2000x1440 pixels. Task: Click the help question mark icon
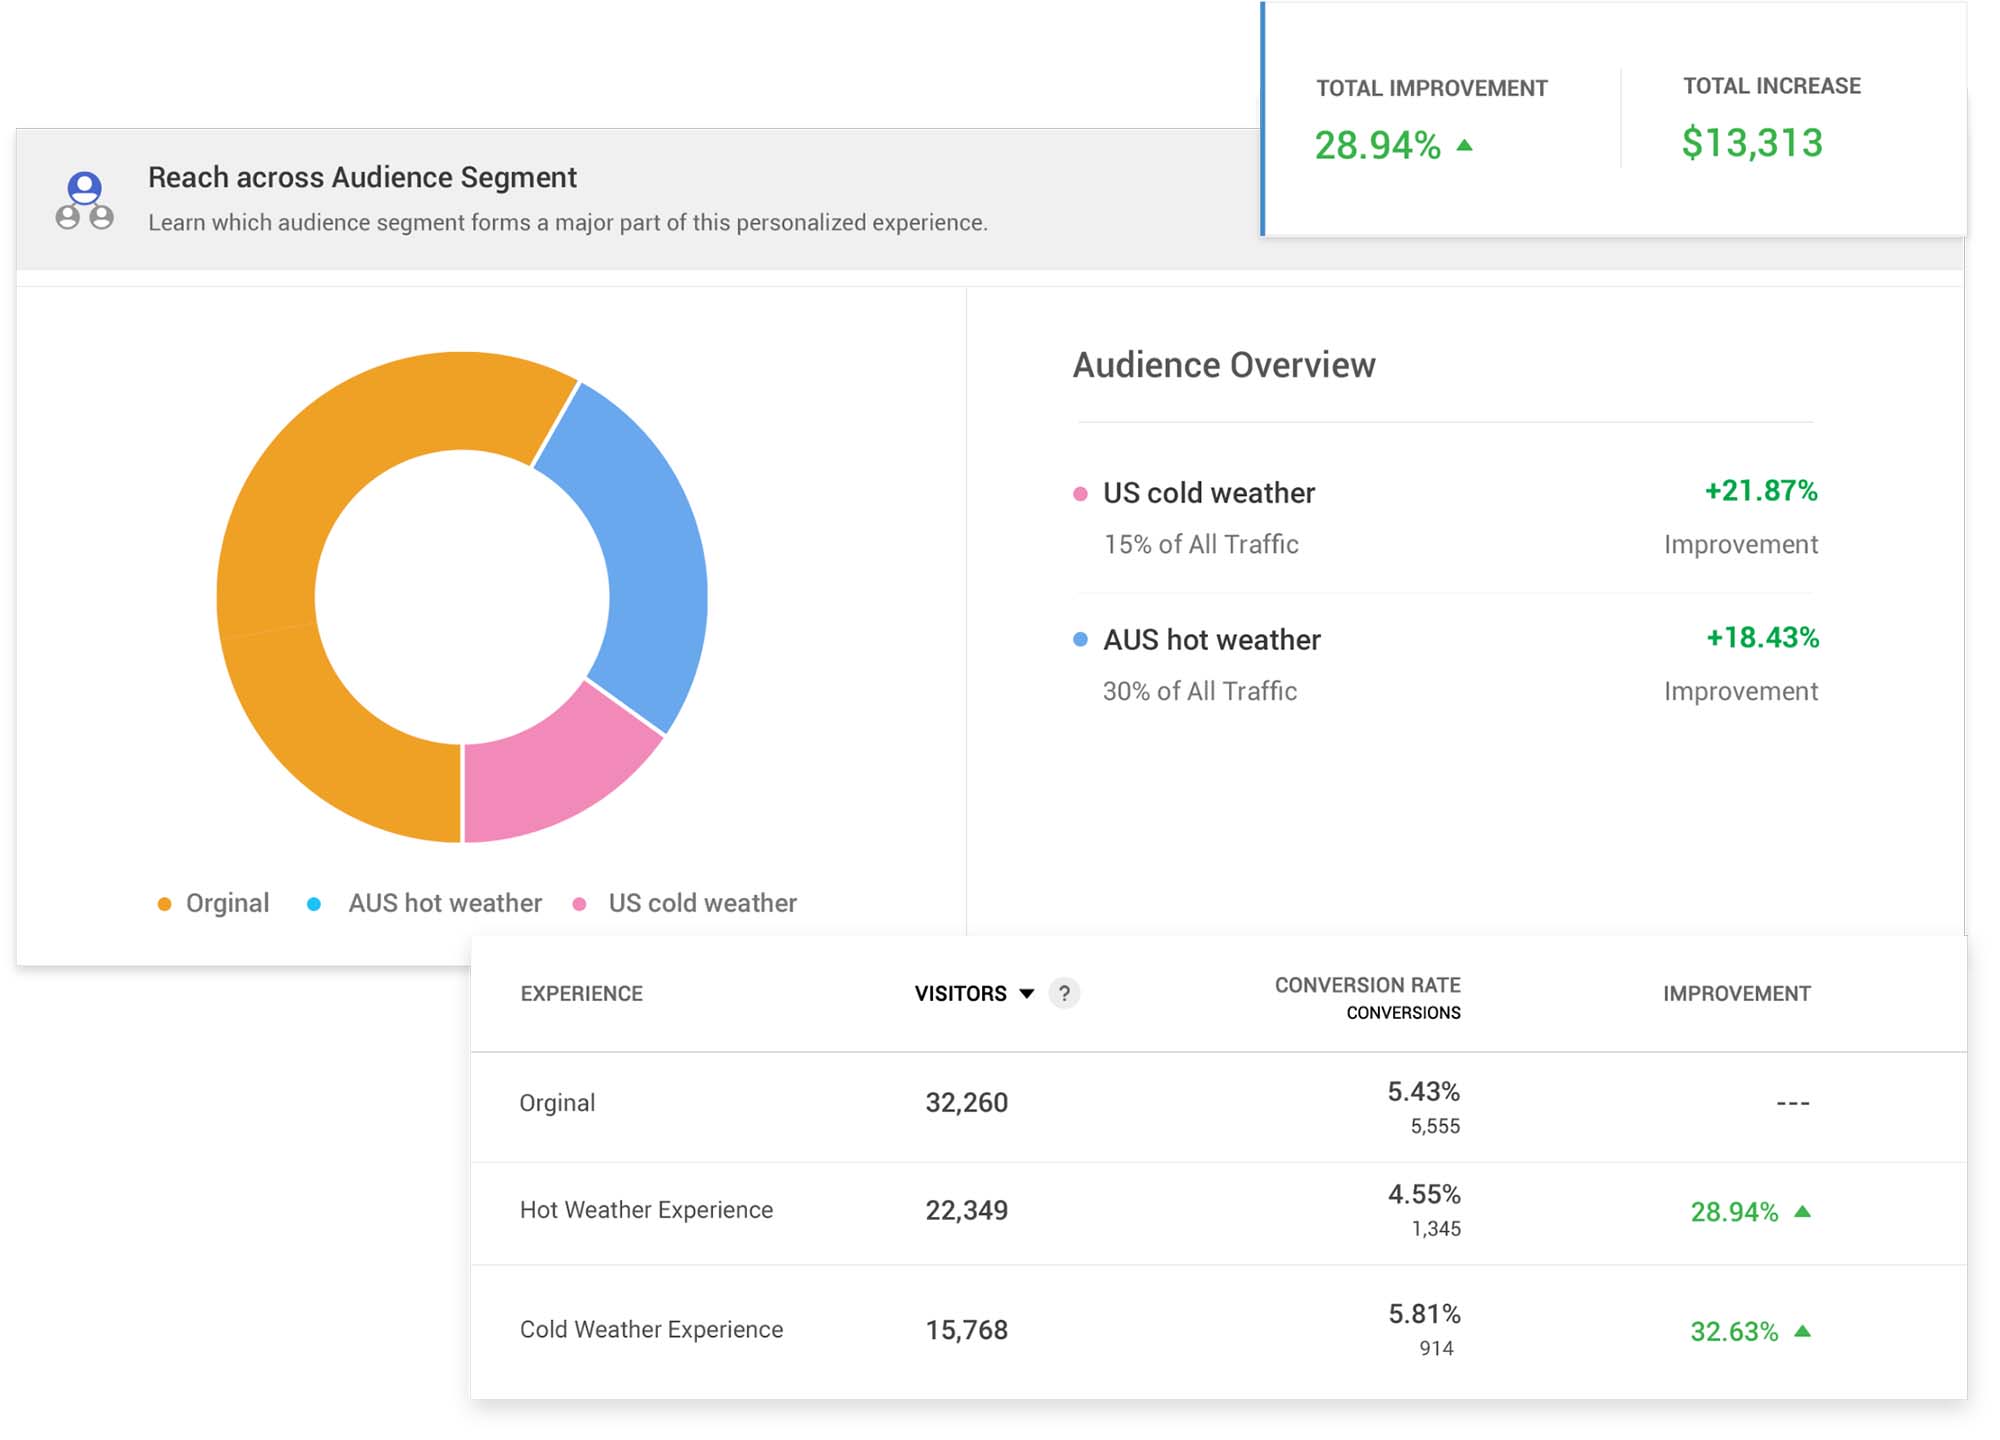point(1064,993)
